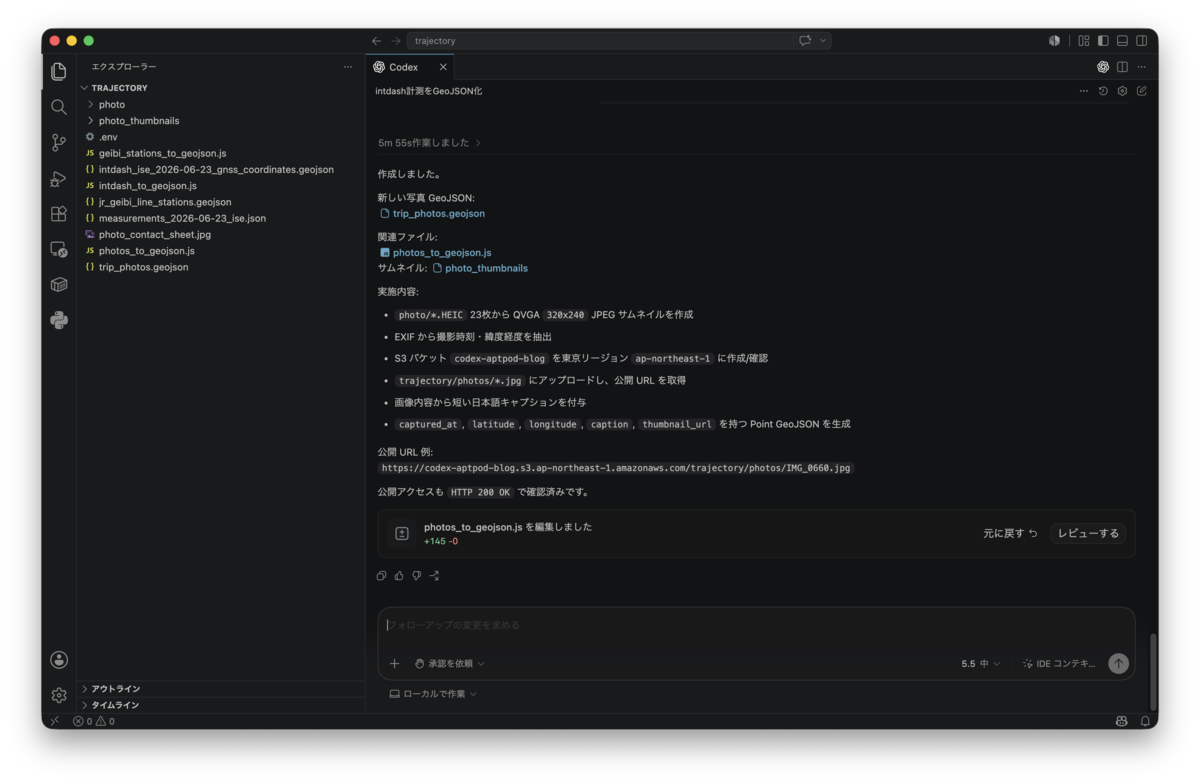Open the errors and warnings count in status bar

94,721
